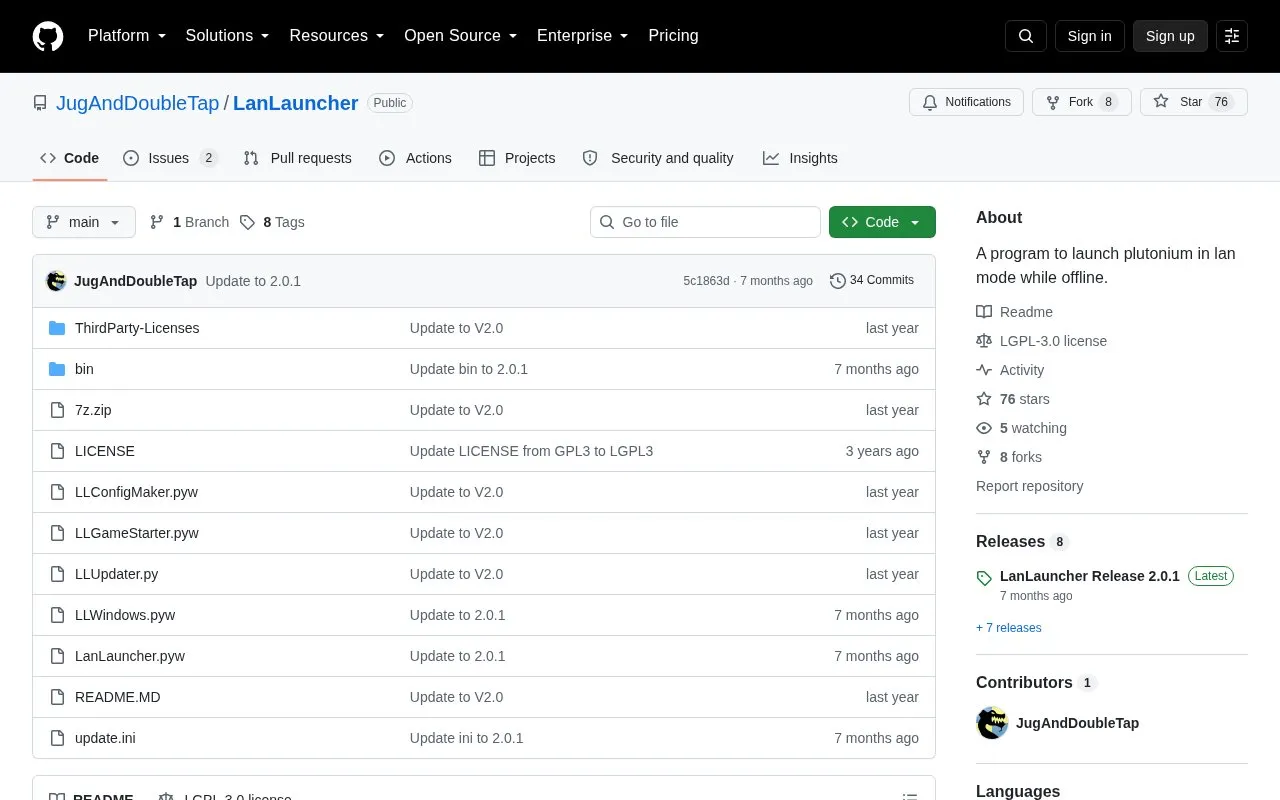Switch to the Pull requests tab
This screenshot has height=800, width=1280.
[x=298, y=158]
